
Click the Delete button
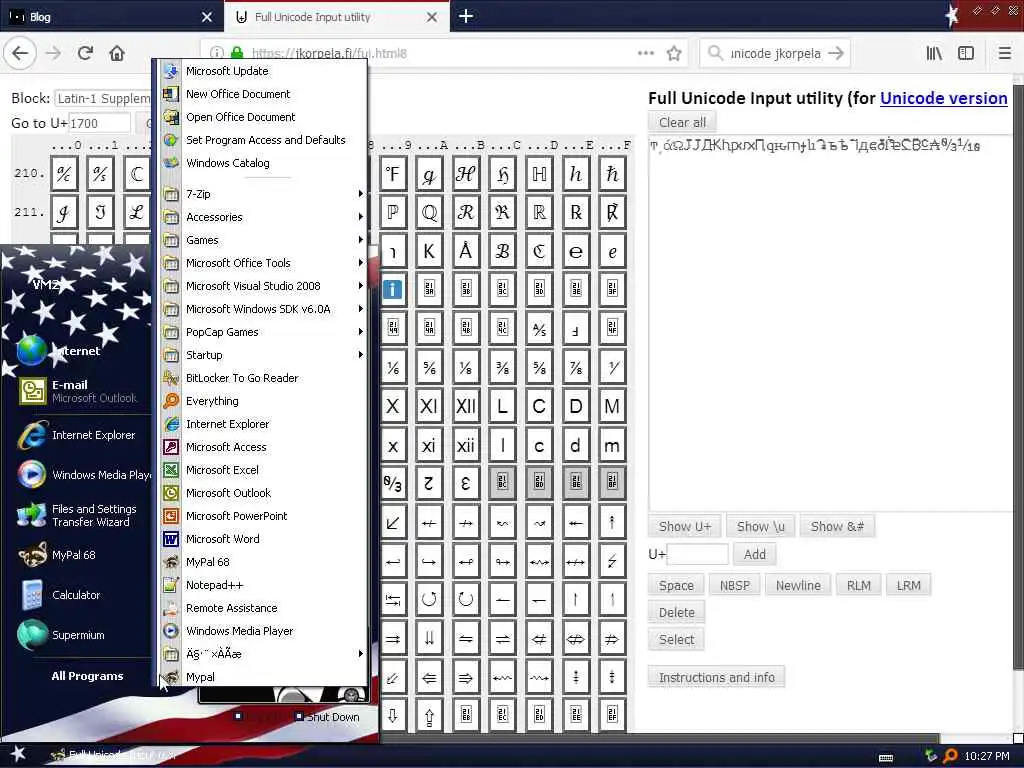pyautogui.click(x=676, y=613)
